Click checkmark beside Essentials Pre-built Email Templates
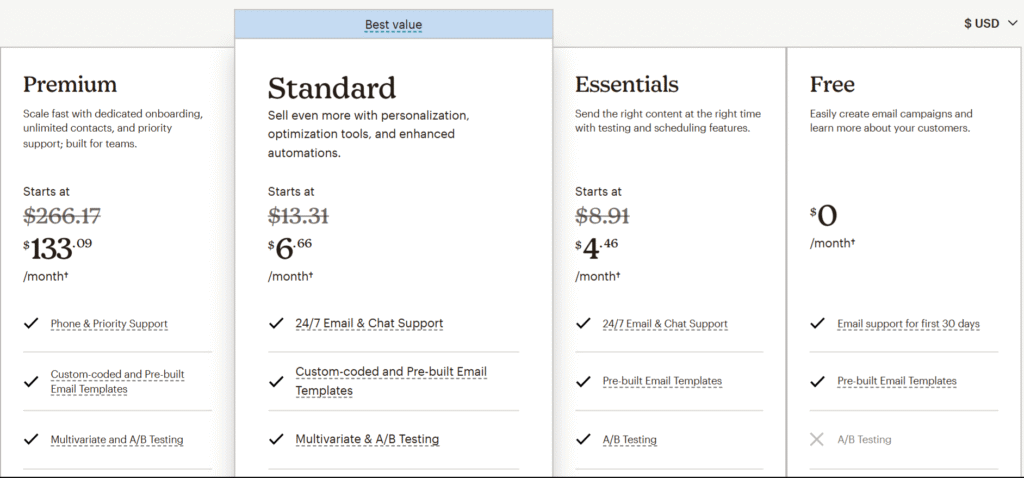Screen dimensions: 1024x478 [583, 381]
